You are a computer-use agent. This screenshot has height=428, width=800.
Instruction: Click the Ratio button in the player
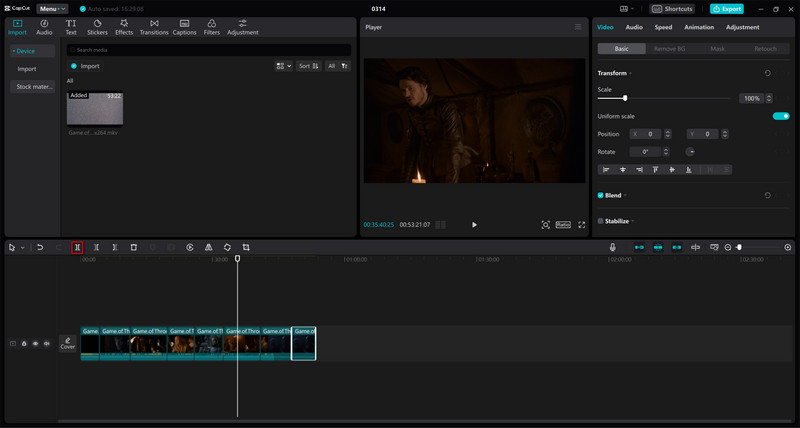coord(563,224)
